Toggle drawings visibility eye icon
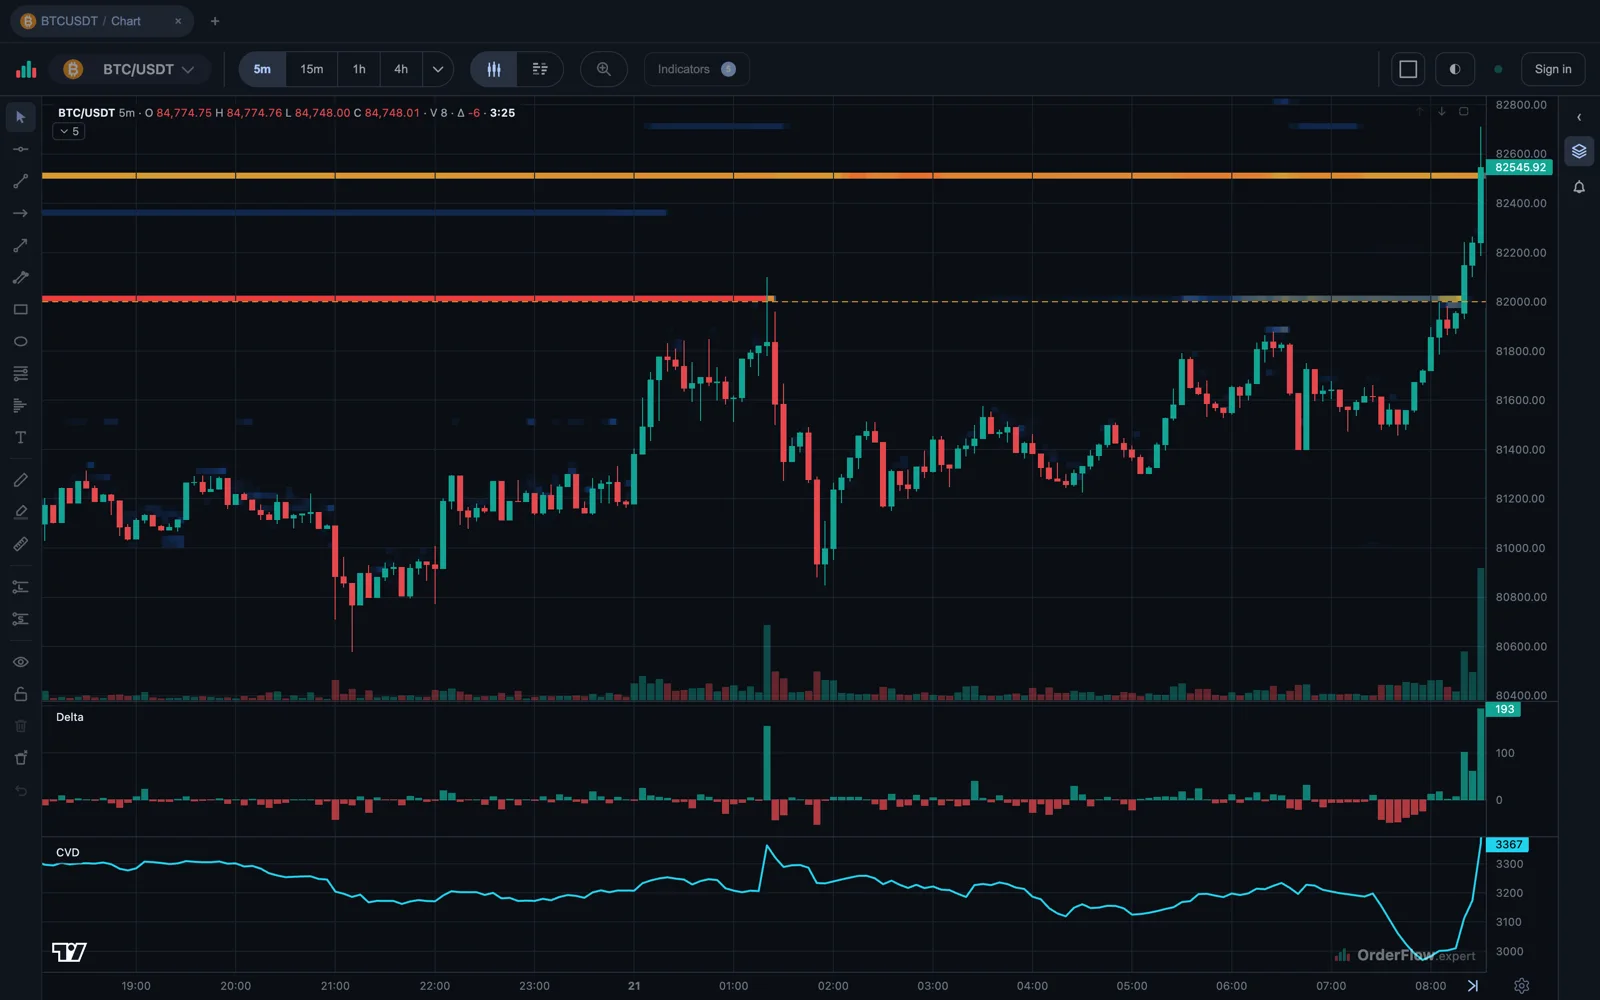 pos(20,662)
